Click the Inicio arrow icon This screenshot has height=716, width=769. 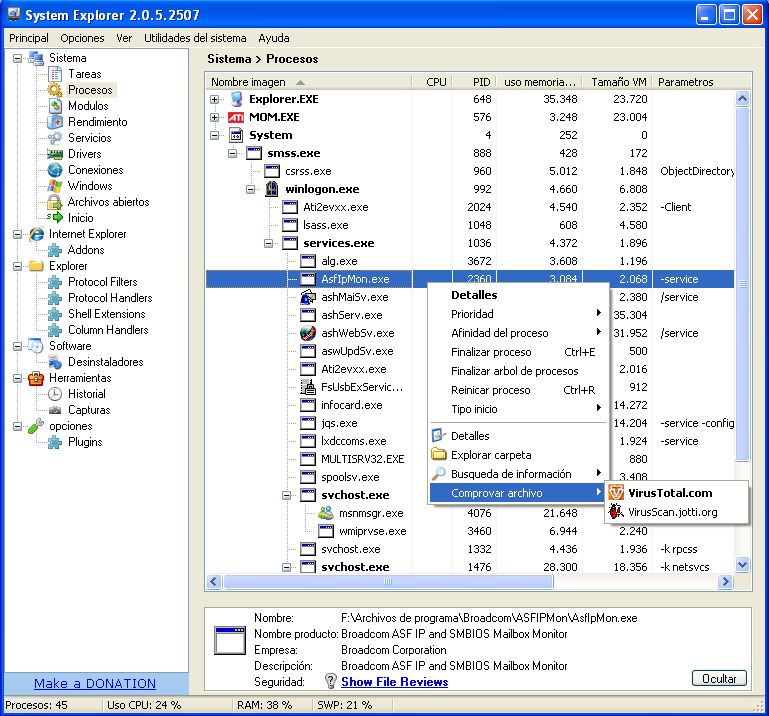click(x=55, y=218)
